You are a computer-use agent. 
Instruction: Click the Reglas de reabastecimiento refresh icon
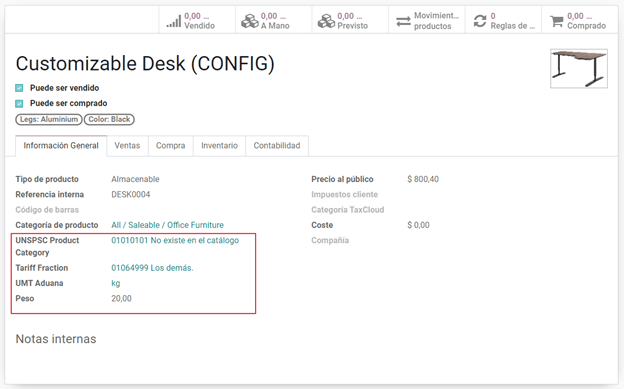480,21
